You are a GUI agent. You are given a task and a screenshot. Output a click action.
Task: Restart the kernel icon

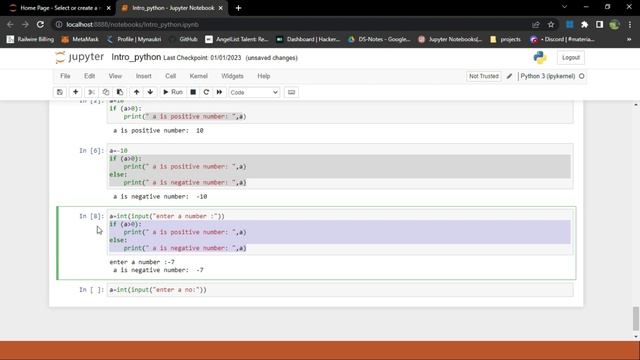206,92
